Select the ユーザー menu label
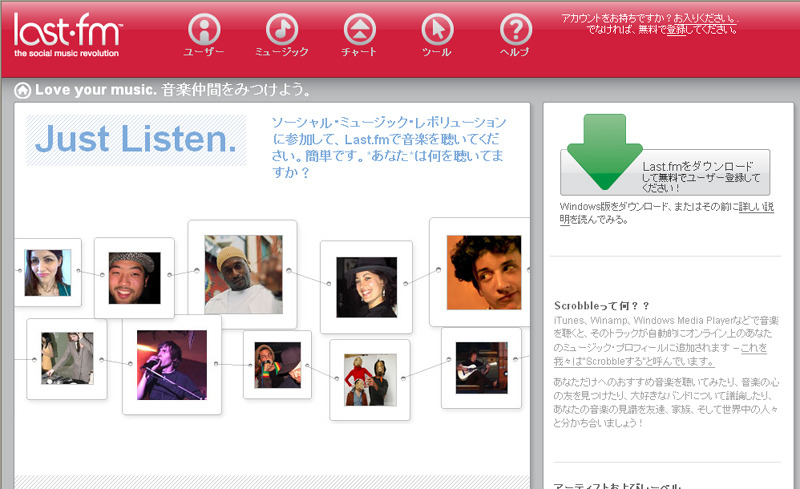The image size is (800, 489). 204,52
